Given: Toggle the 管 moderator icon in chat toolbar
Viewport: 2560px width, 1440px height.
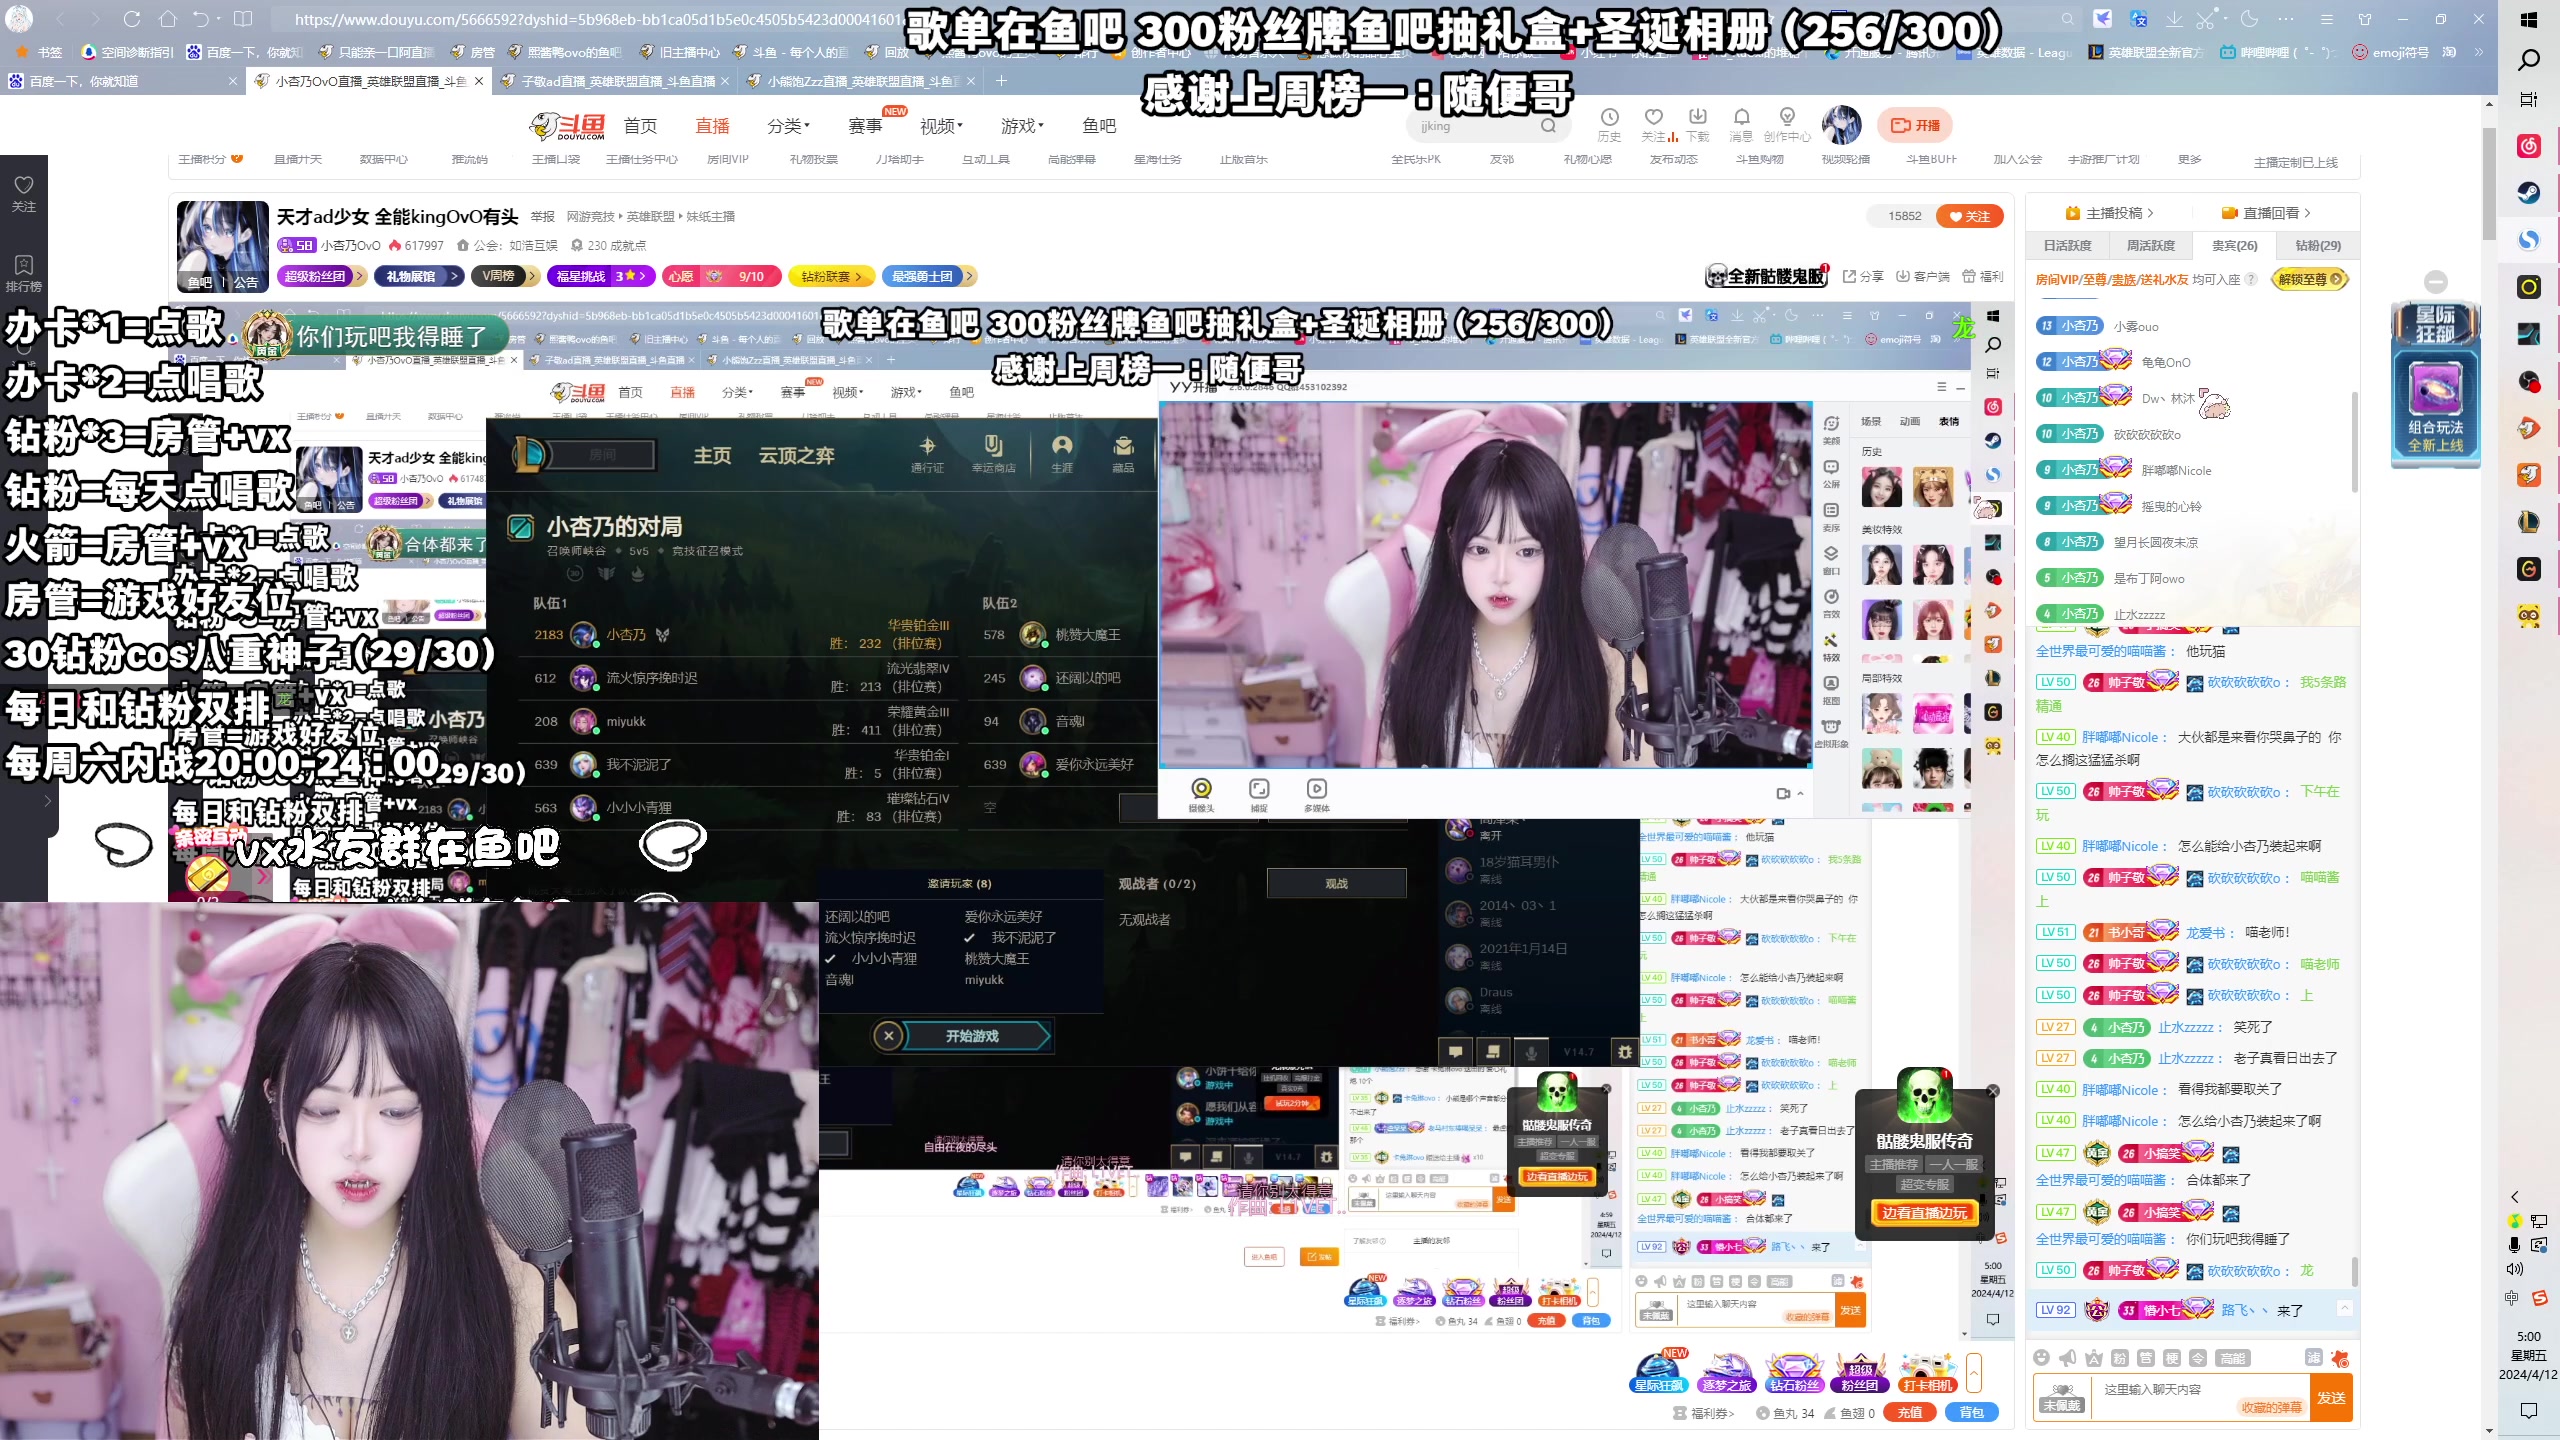Looking at the screenshot, I should point(2146,1358).
